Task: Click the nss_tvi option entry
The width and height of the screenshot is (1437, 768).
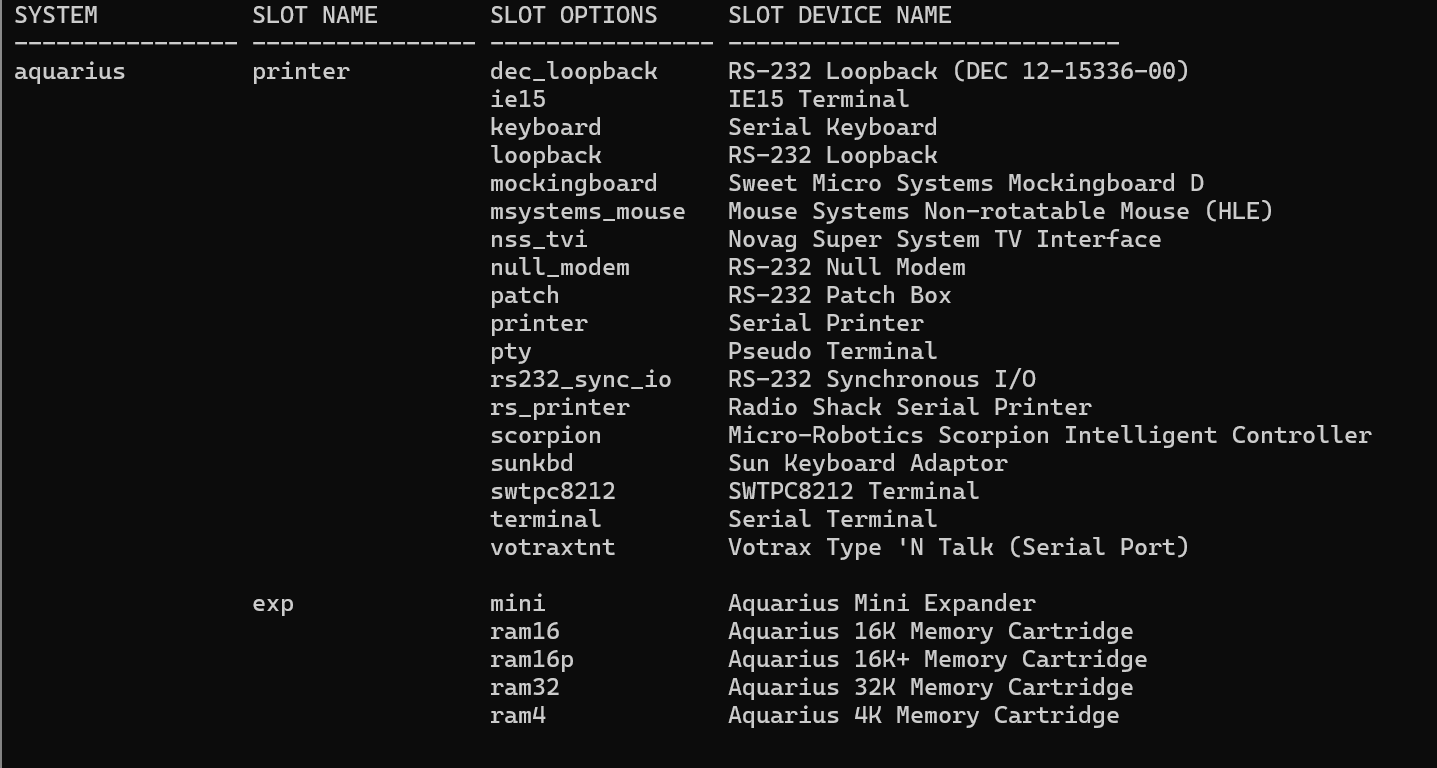Action: tap(539, 239)
